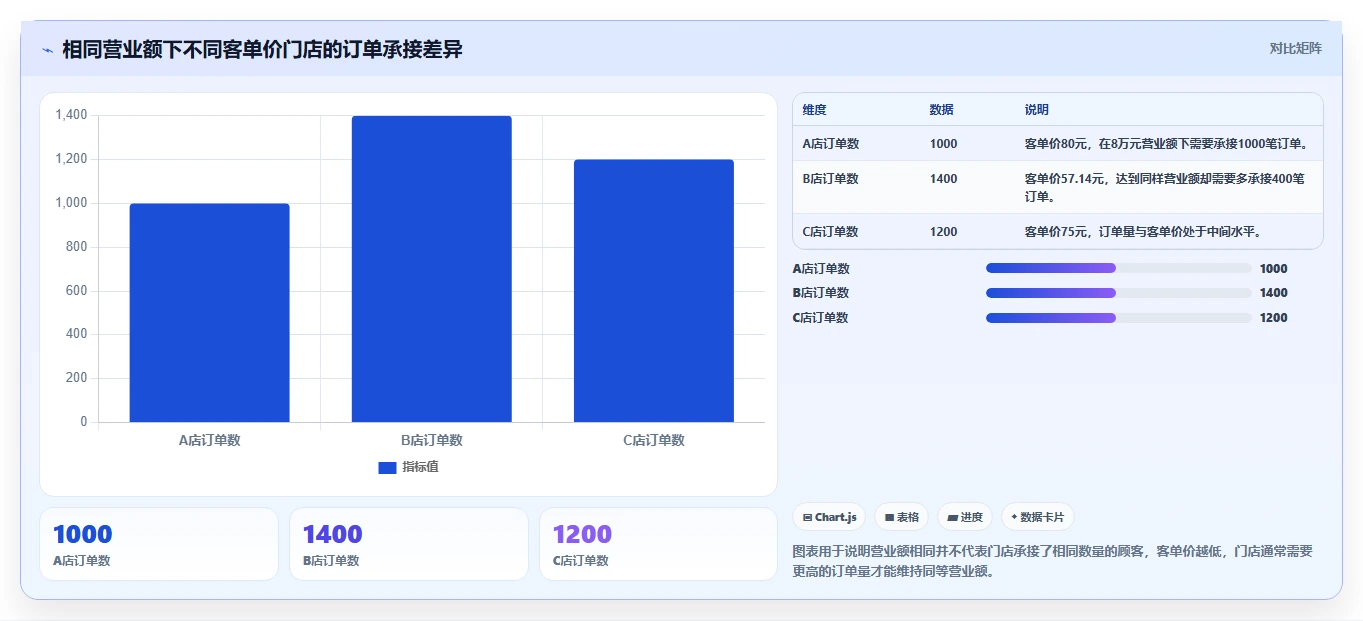Click the Chart.js chip

[829, 517]
